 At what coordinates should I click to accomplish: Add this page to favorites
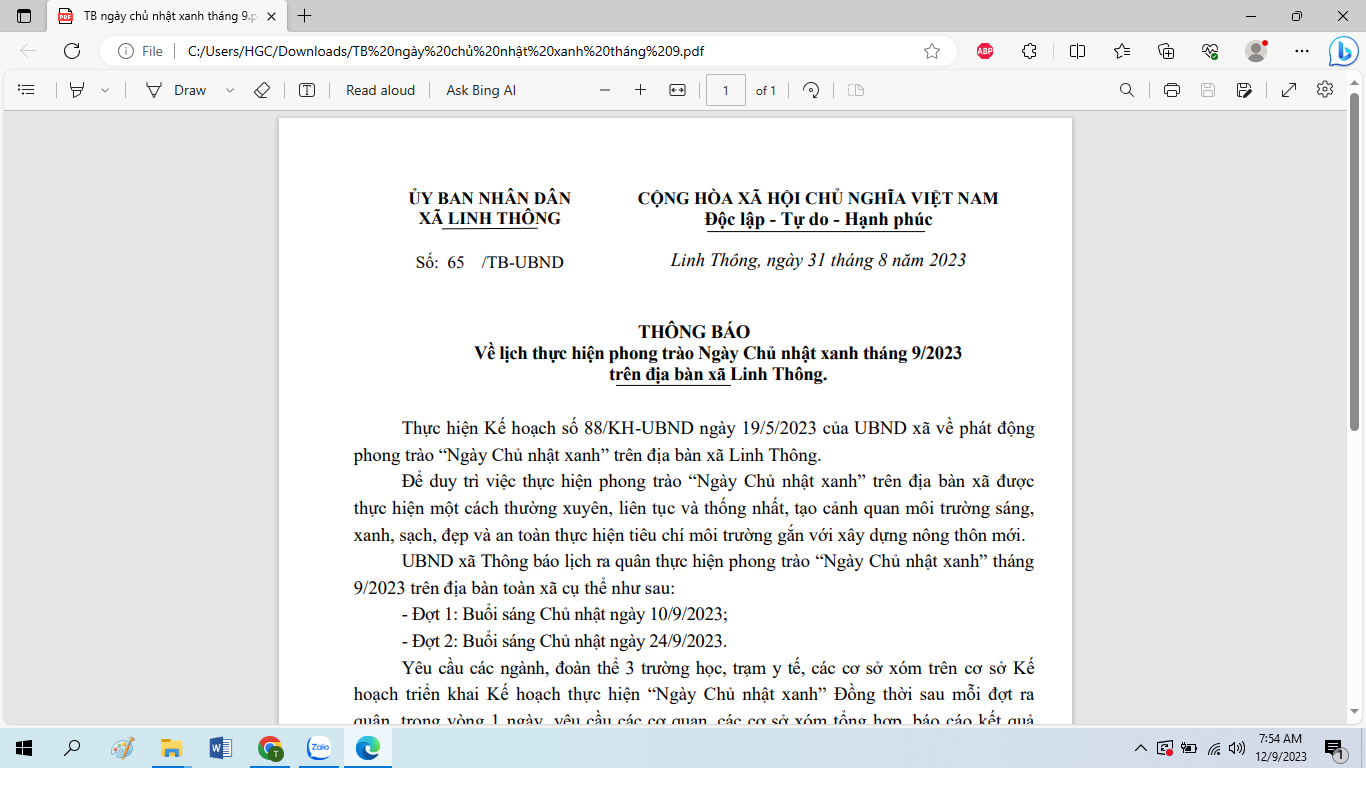pyautogui.click(x=932, y=51)
